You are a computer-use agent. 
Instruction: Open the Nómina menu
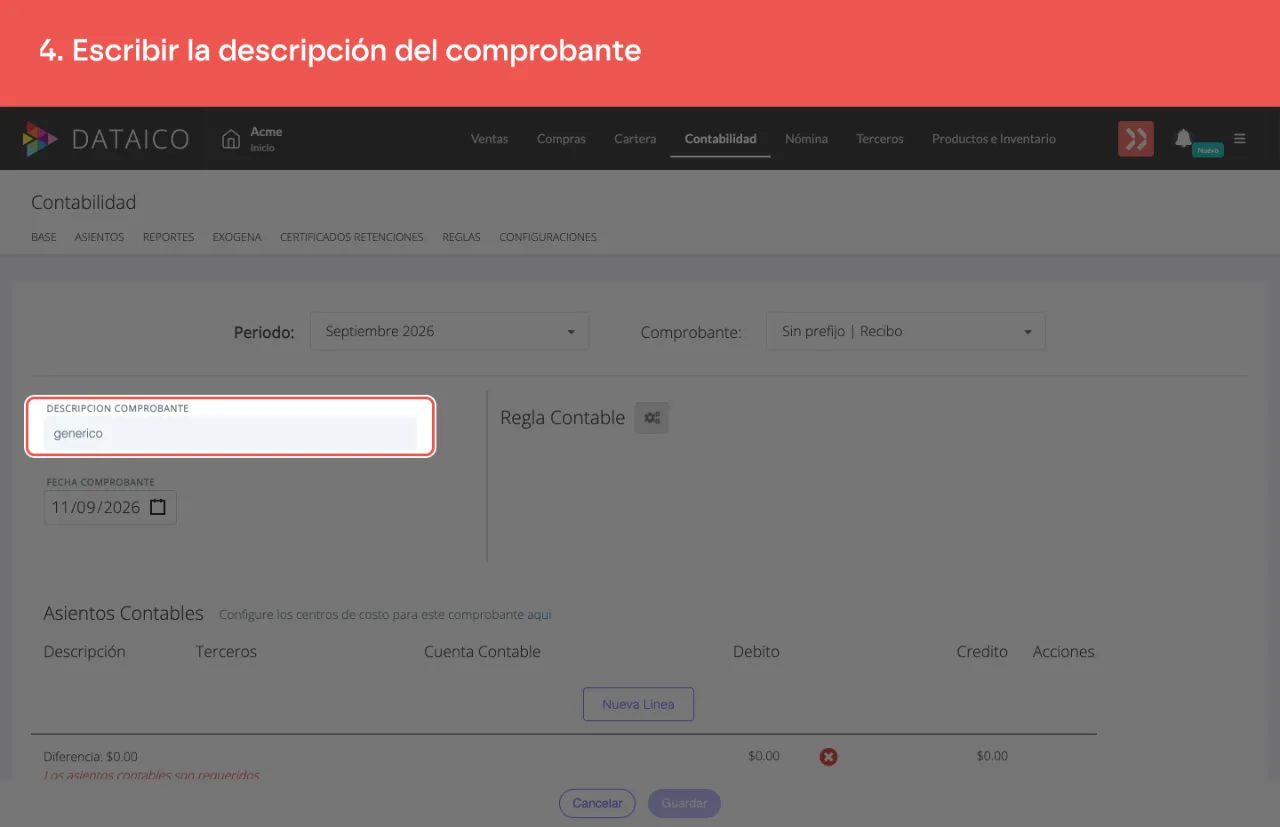point(806,139)
